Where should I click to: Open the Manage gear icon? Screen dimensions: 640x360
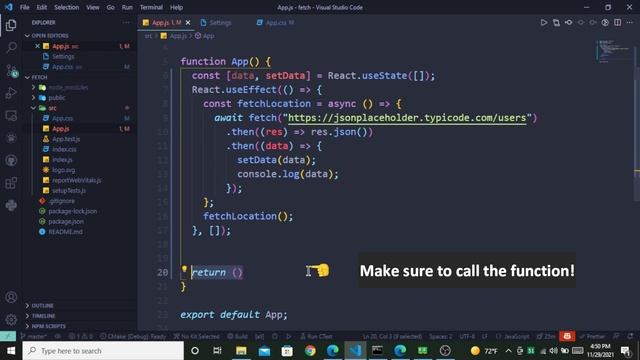11,320
